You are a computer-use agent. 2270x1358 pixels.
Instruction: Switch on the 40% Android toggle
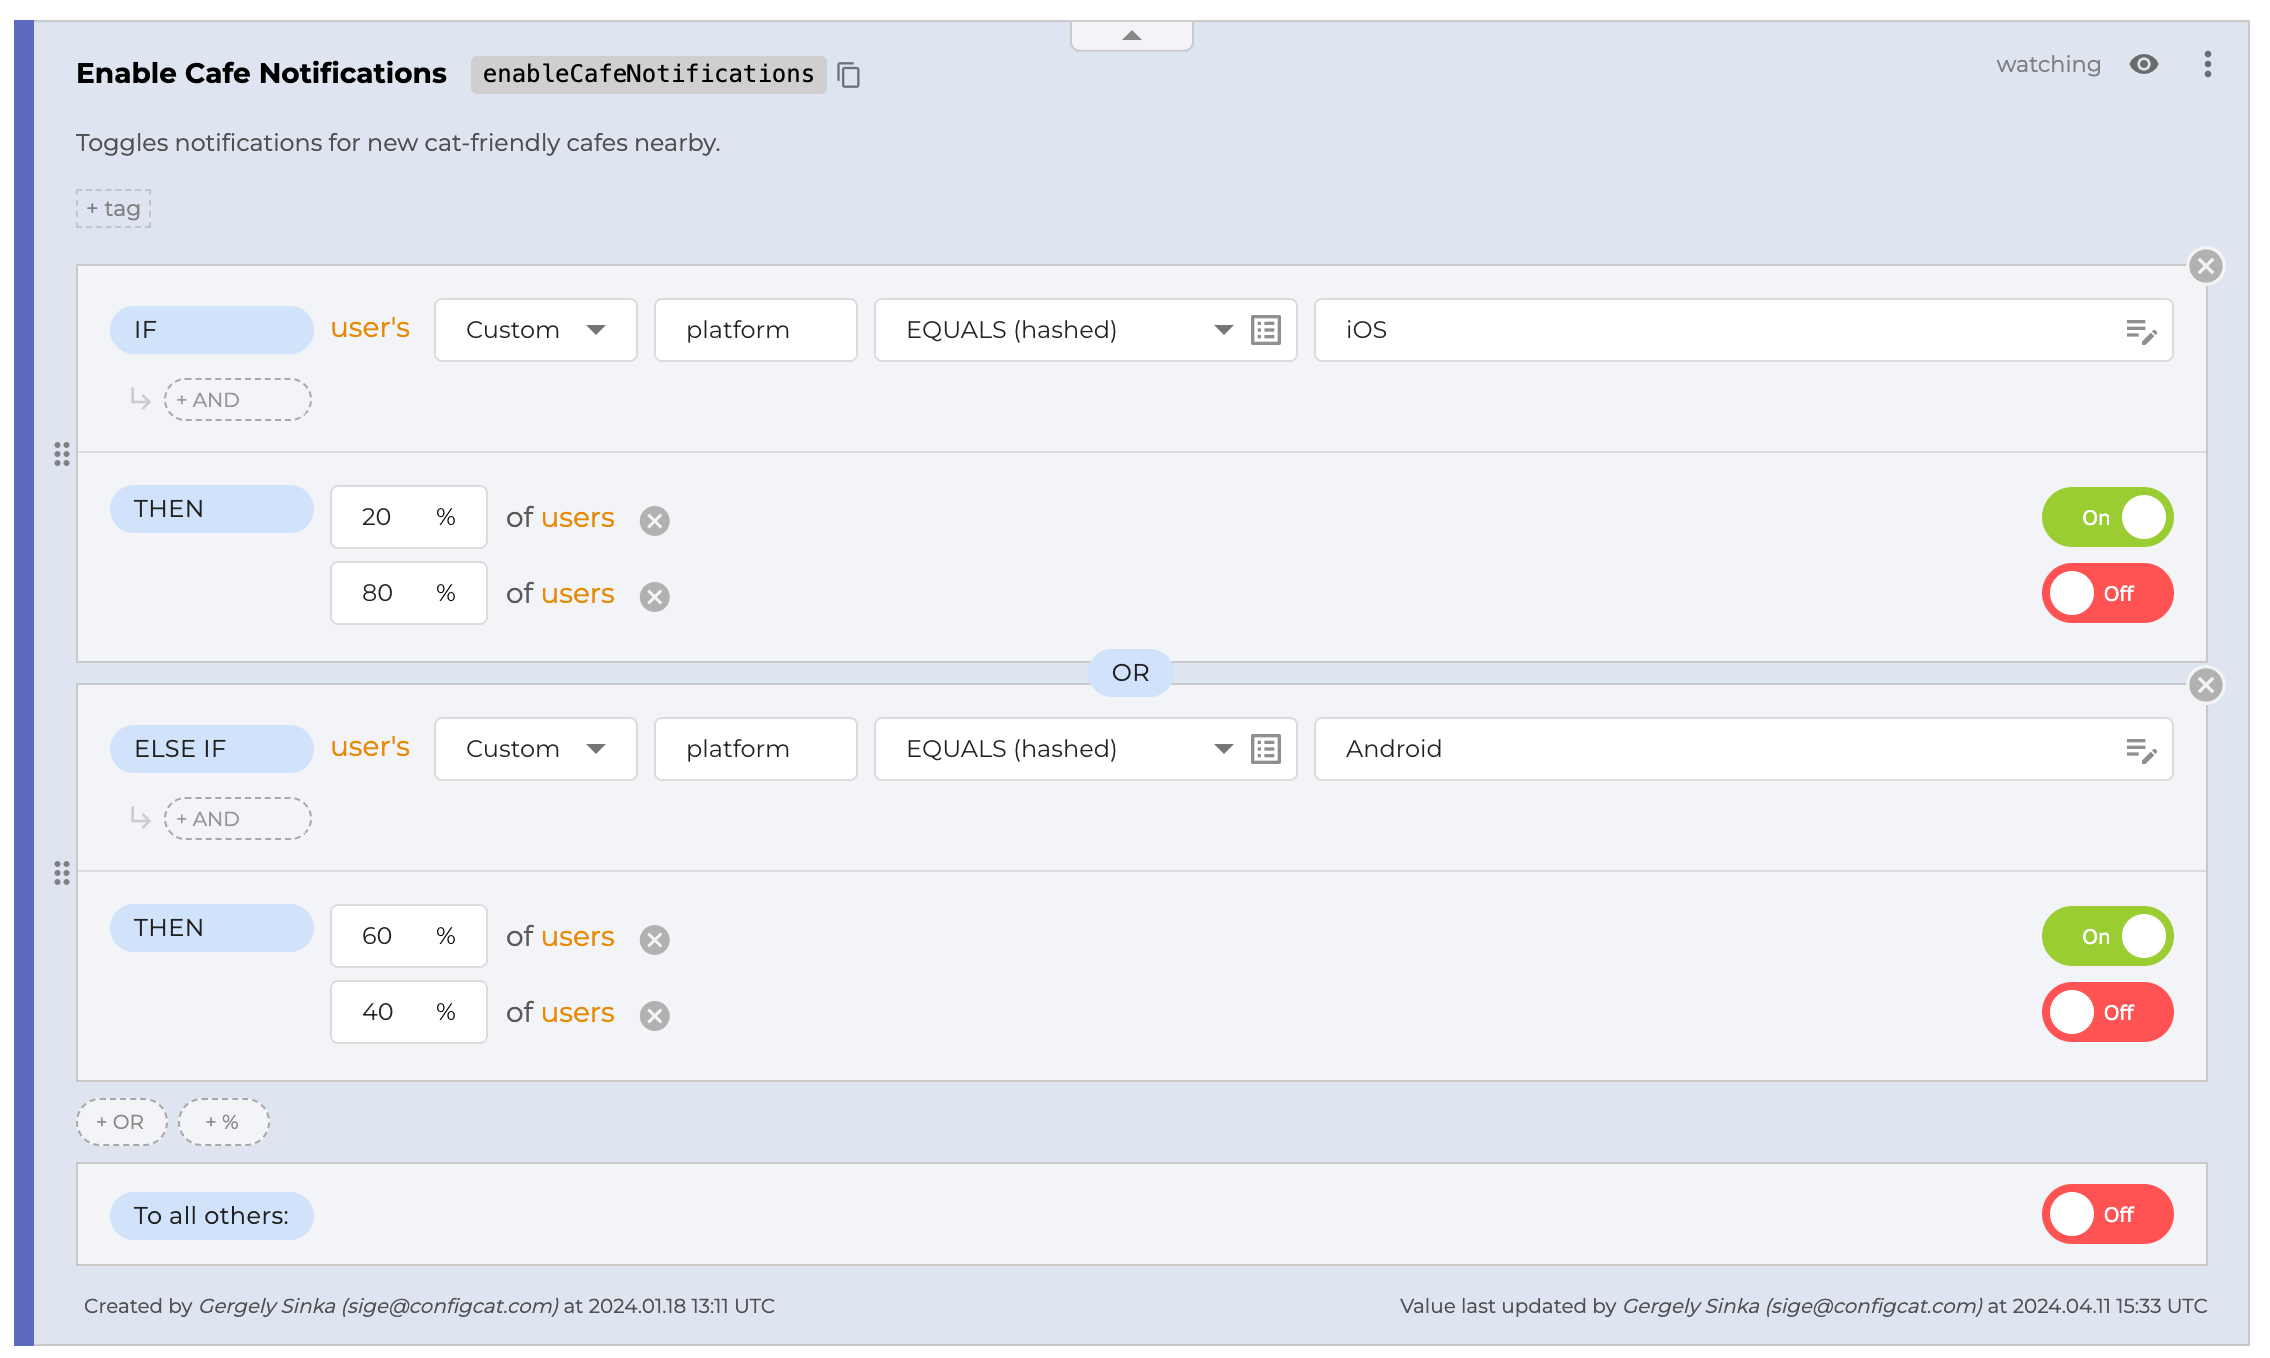pyautogui.click(x=2106, y=1012)
